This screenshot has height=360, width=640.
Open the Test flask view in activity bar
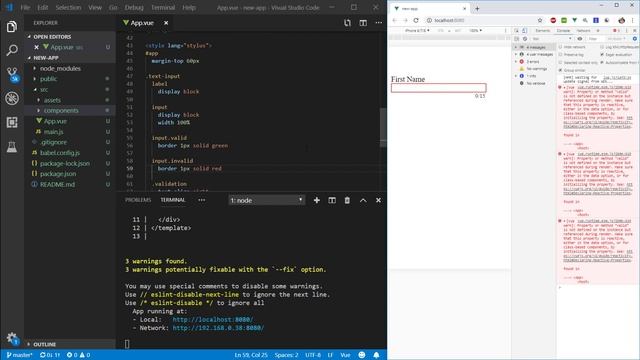[12, 147]
